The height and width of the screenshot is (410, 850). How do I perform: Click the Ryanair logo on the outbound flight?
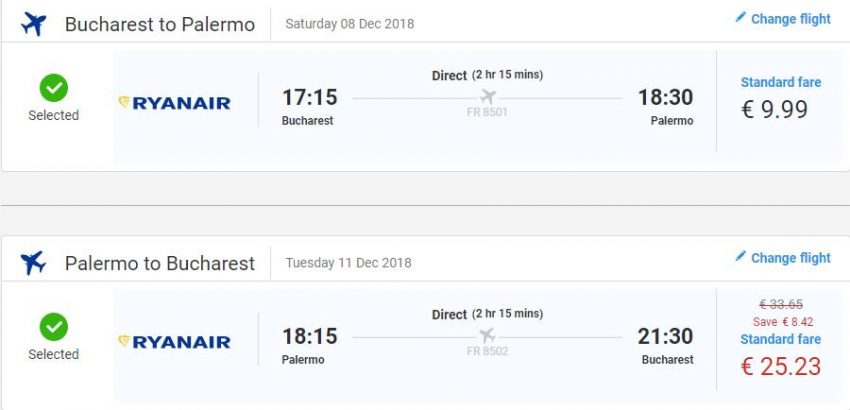175,103
